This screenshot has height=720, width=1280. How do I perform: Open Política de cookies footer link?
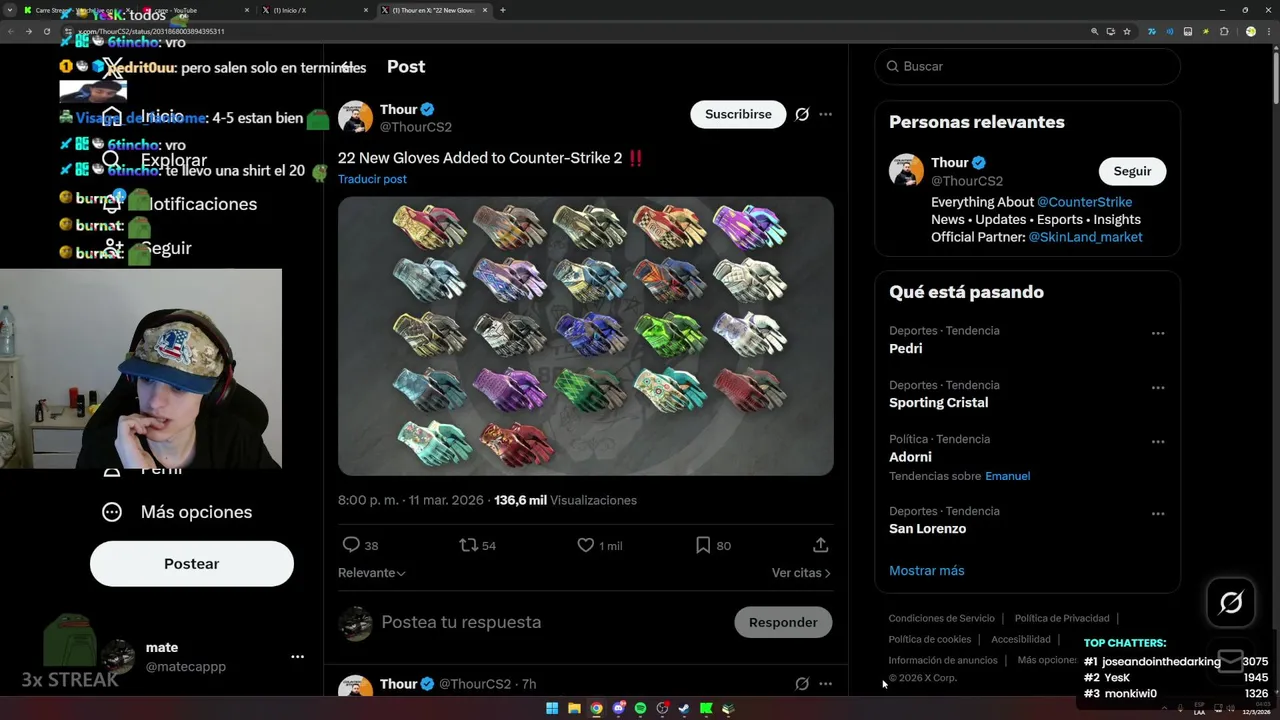[929, 639]
